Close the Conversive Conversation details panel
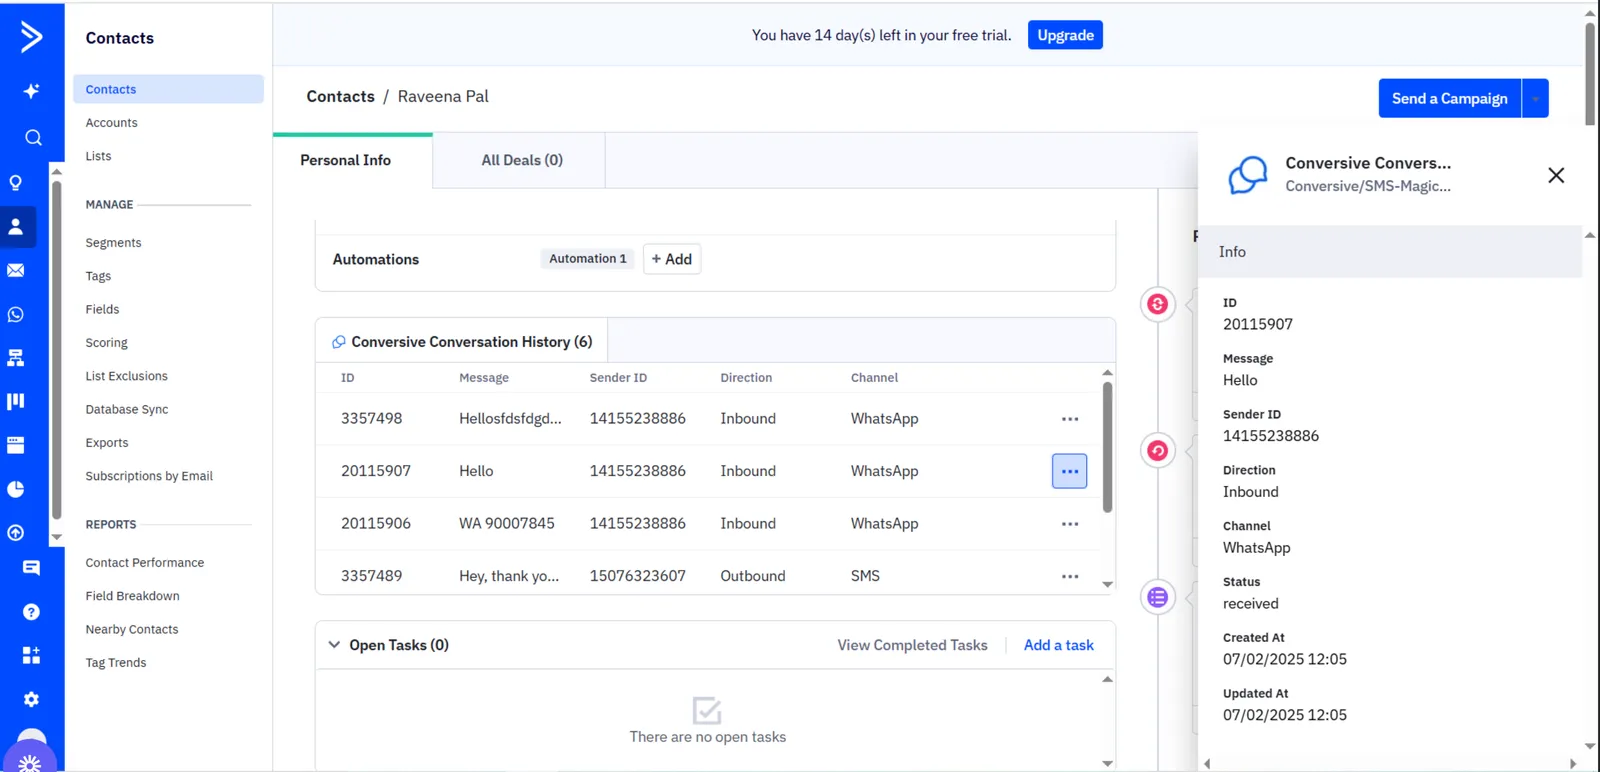This screenshot has width=1600, height=772. [x=1556, y=175]
